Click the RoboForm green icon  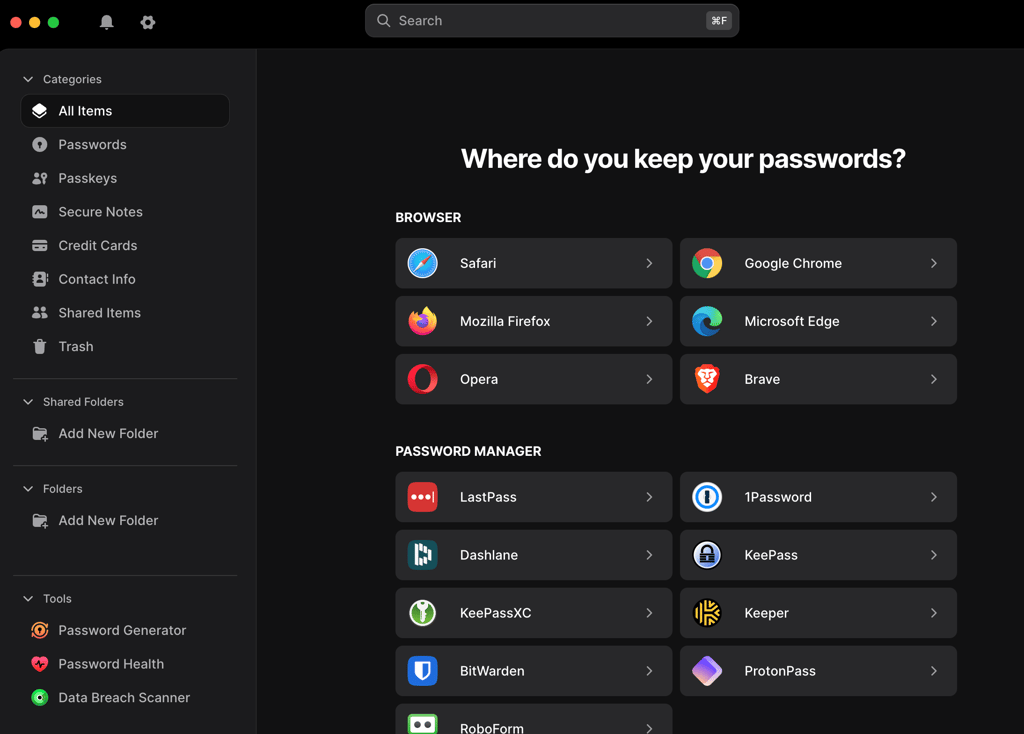[x=423, y=724]
